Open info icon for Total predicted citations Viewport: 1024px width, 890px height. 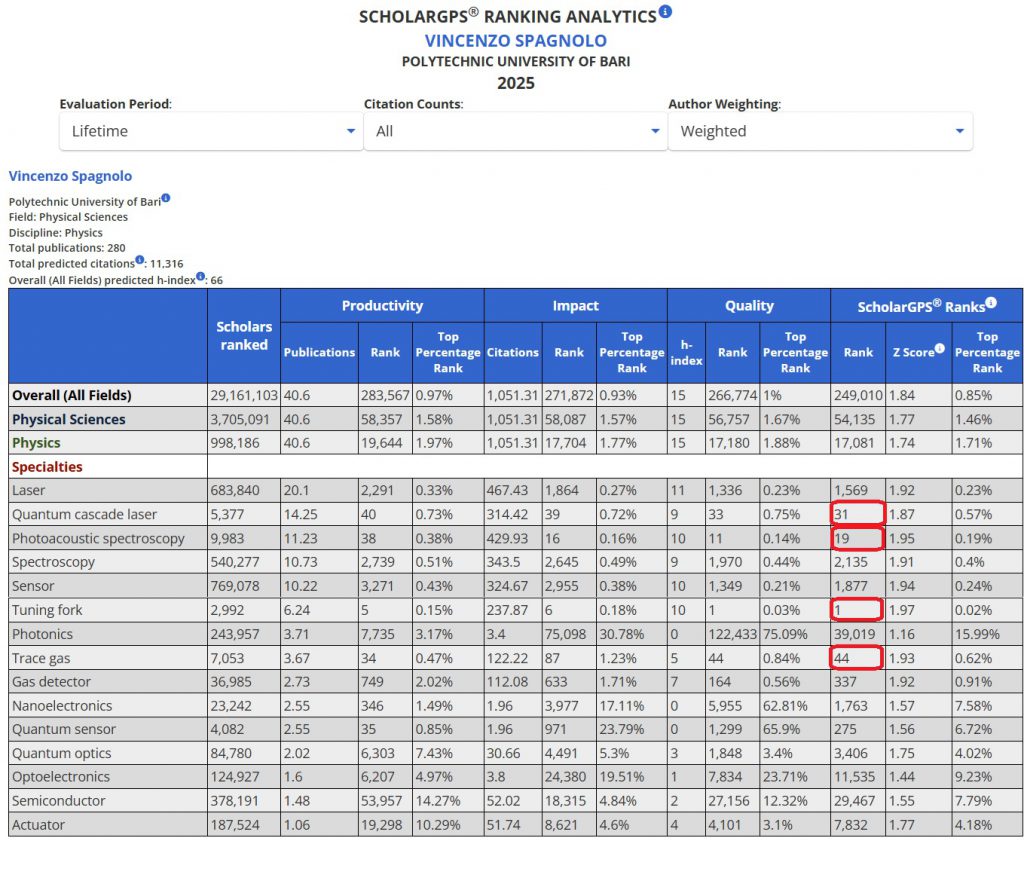coord(140,260)
